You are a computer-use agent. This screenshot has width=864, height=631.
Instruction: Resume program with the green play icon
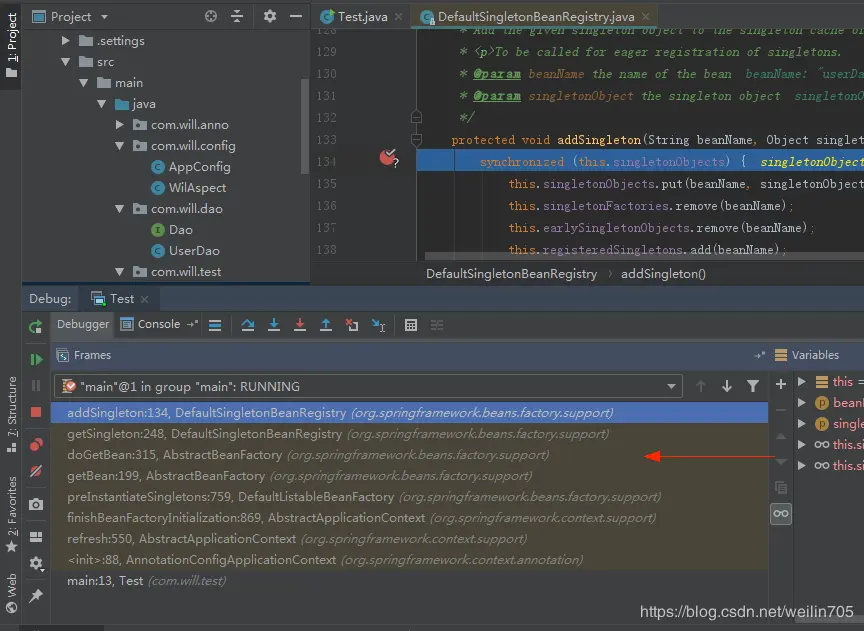[x=36, y=359]
